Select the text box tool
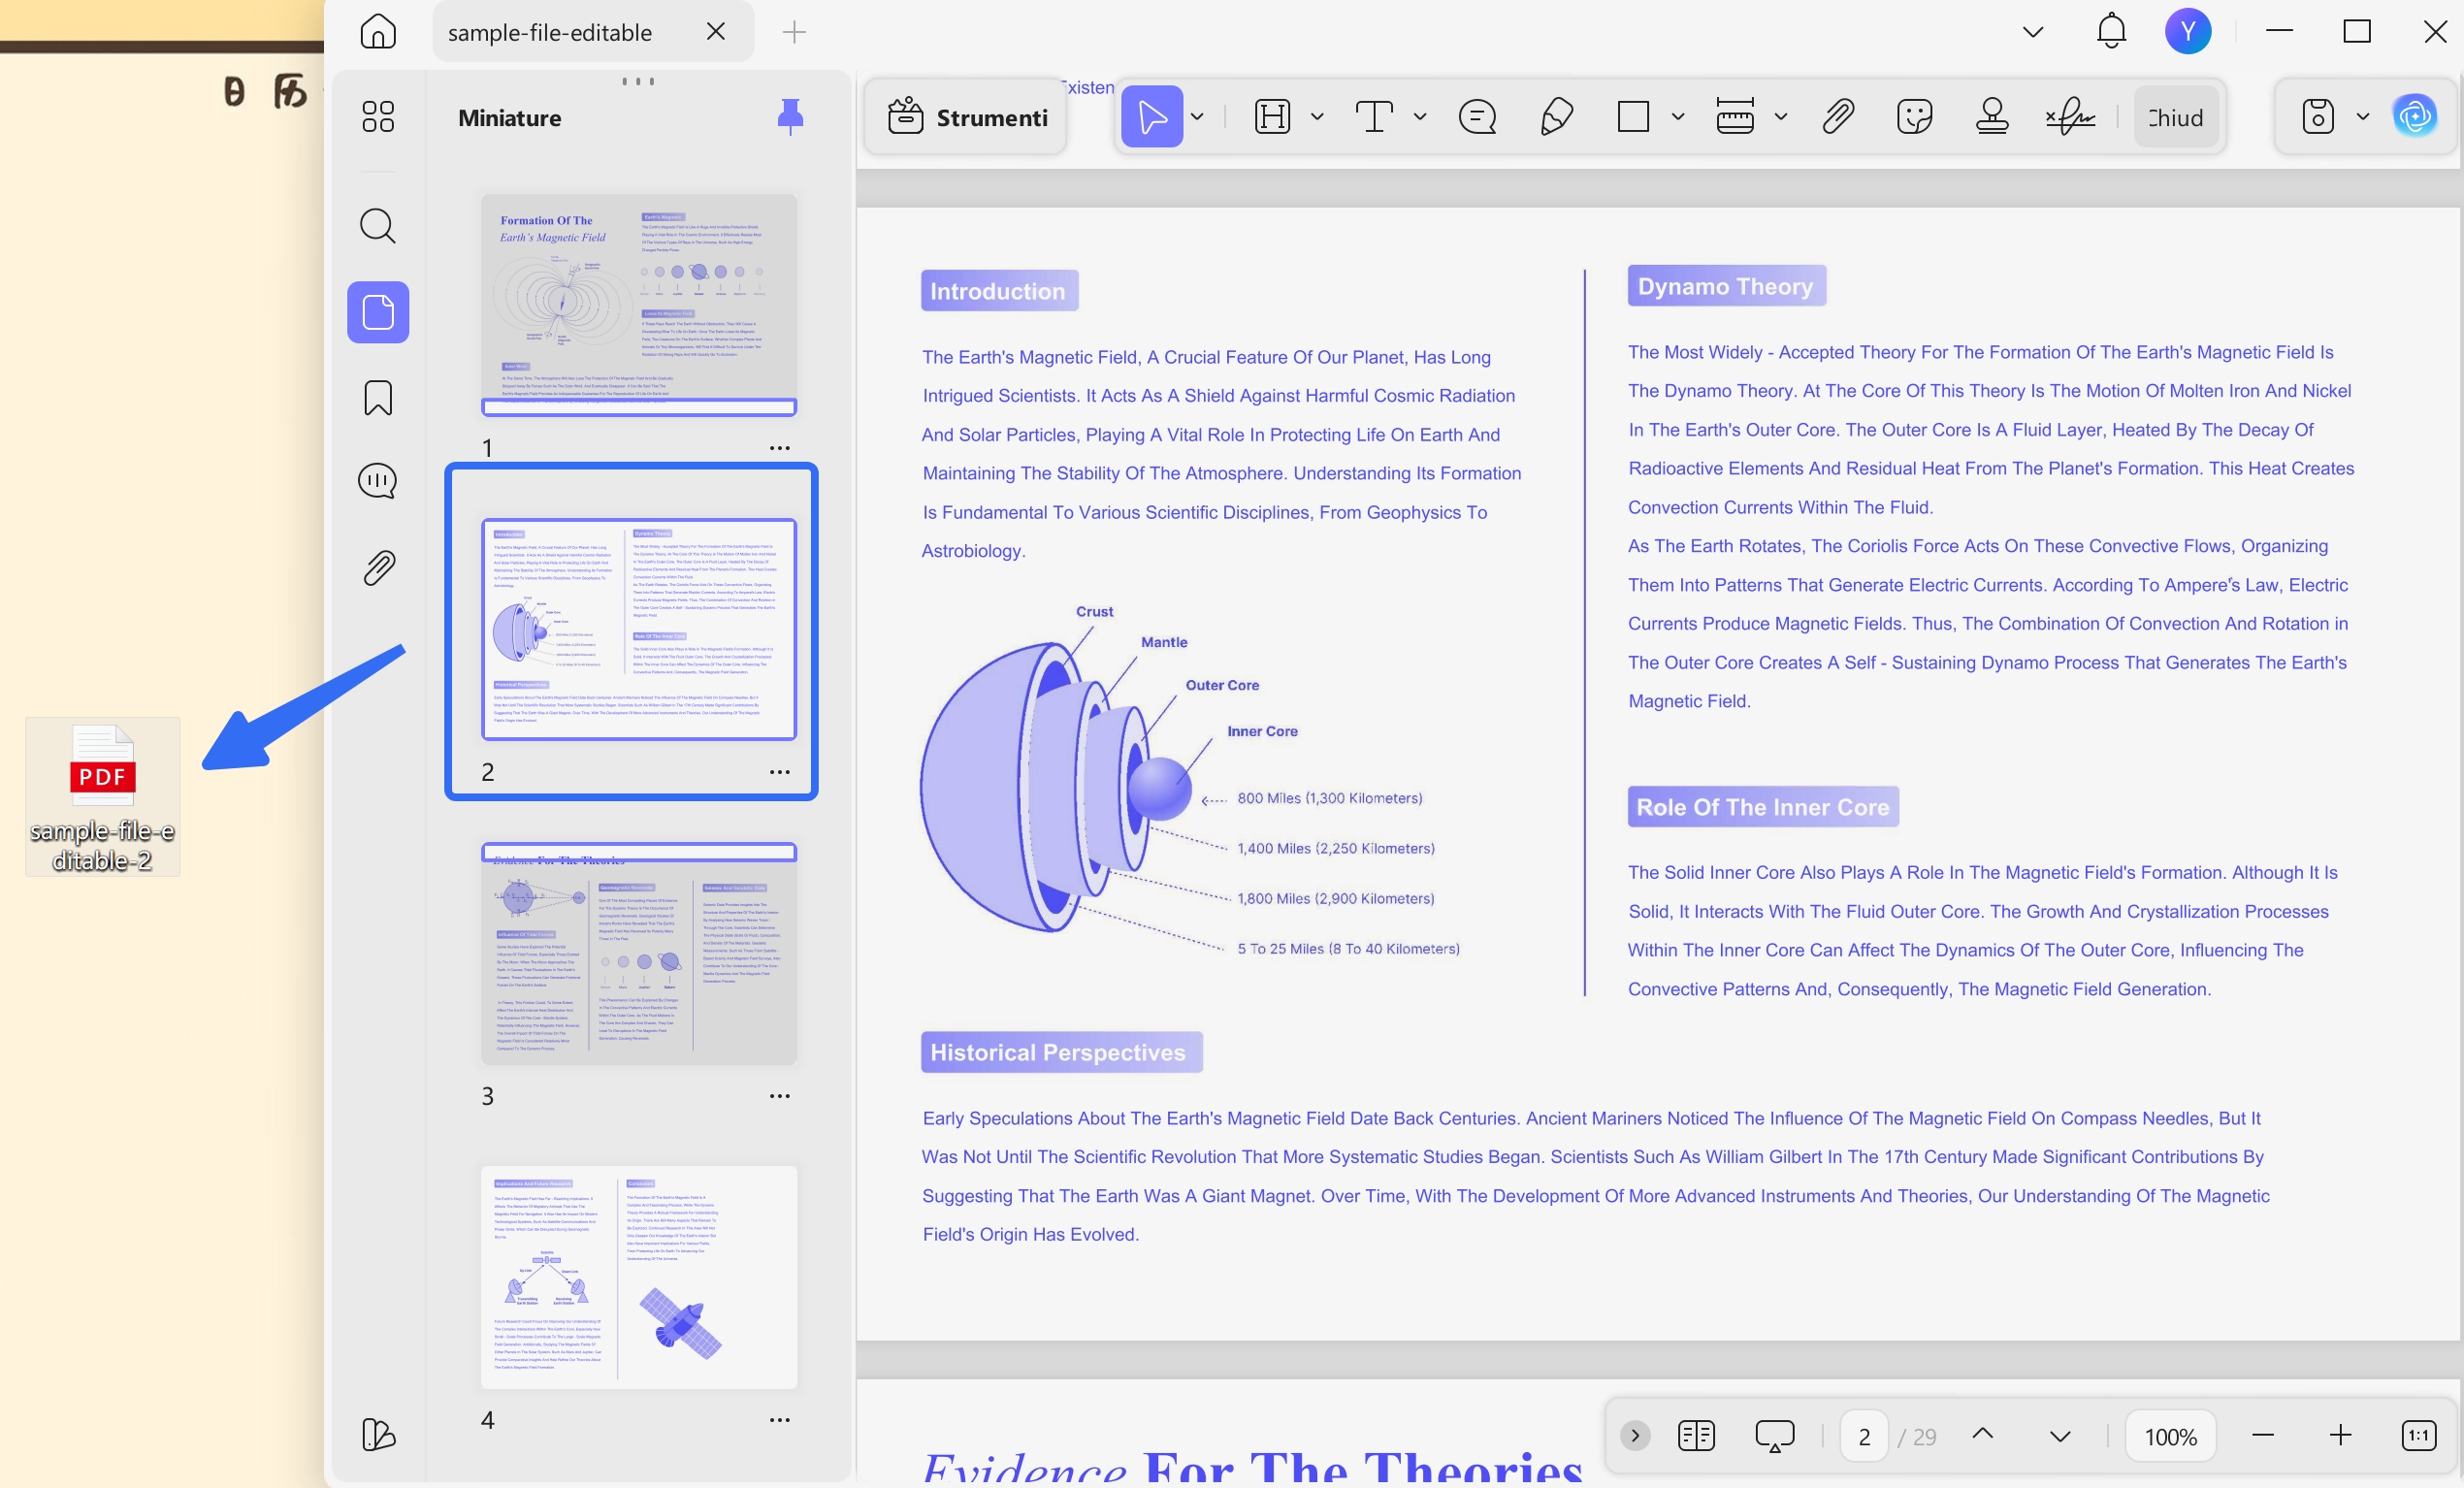Viewport: 2464px width, 1488px height. pos(1374,117)
